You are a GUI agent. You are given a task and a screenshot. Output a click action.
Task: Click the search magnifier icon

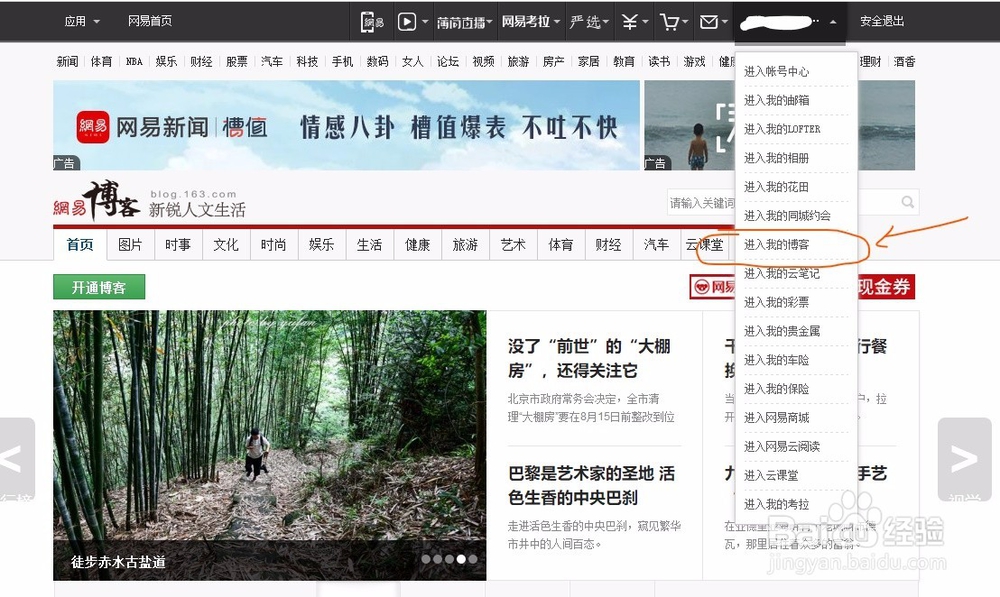[x=908, y=202]
